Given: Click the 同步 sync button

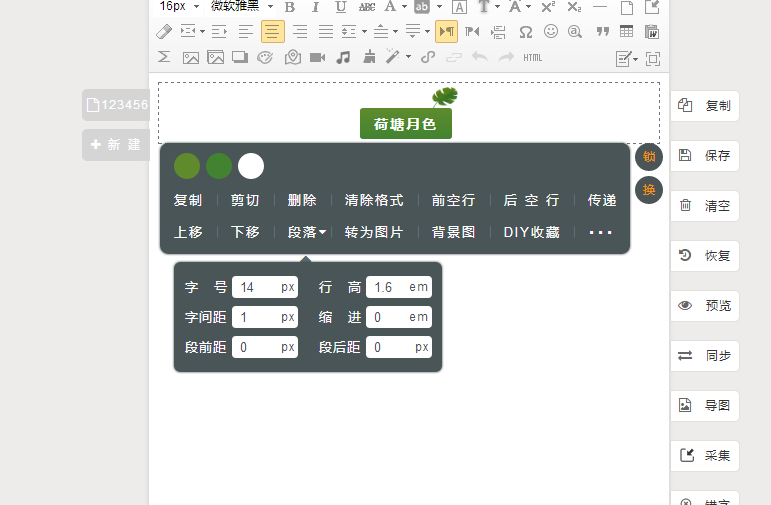Looking at the screenshot, I should pyautogui.click(x=705, y=356).
